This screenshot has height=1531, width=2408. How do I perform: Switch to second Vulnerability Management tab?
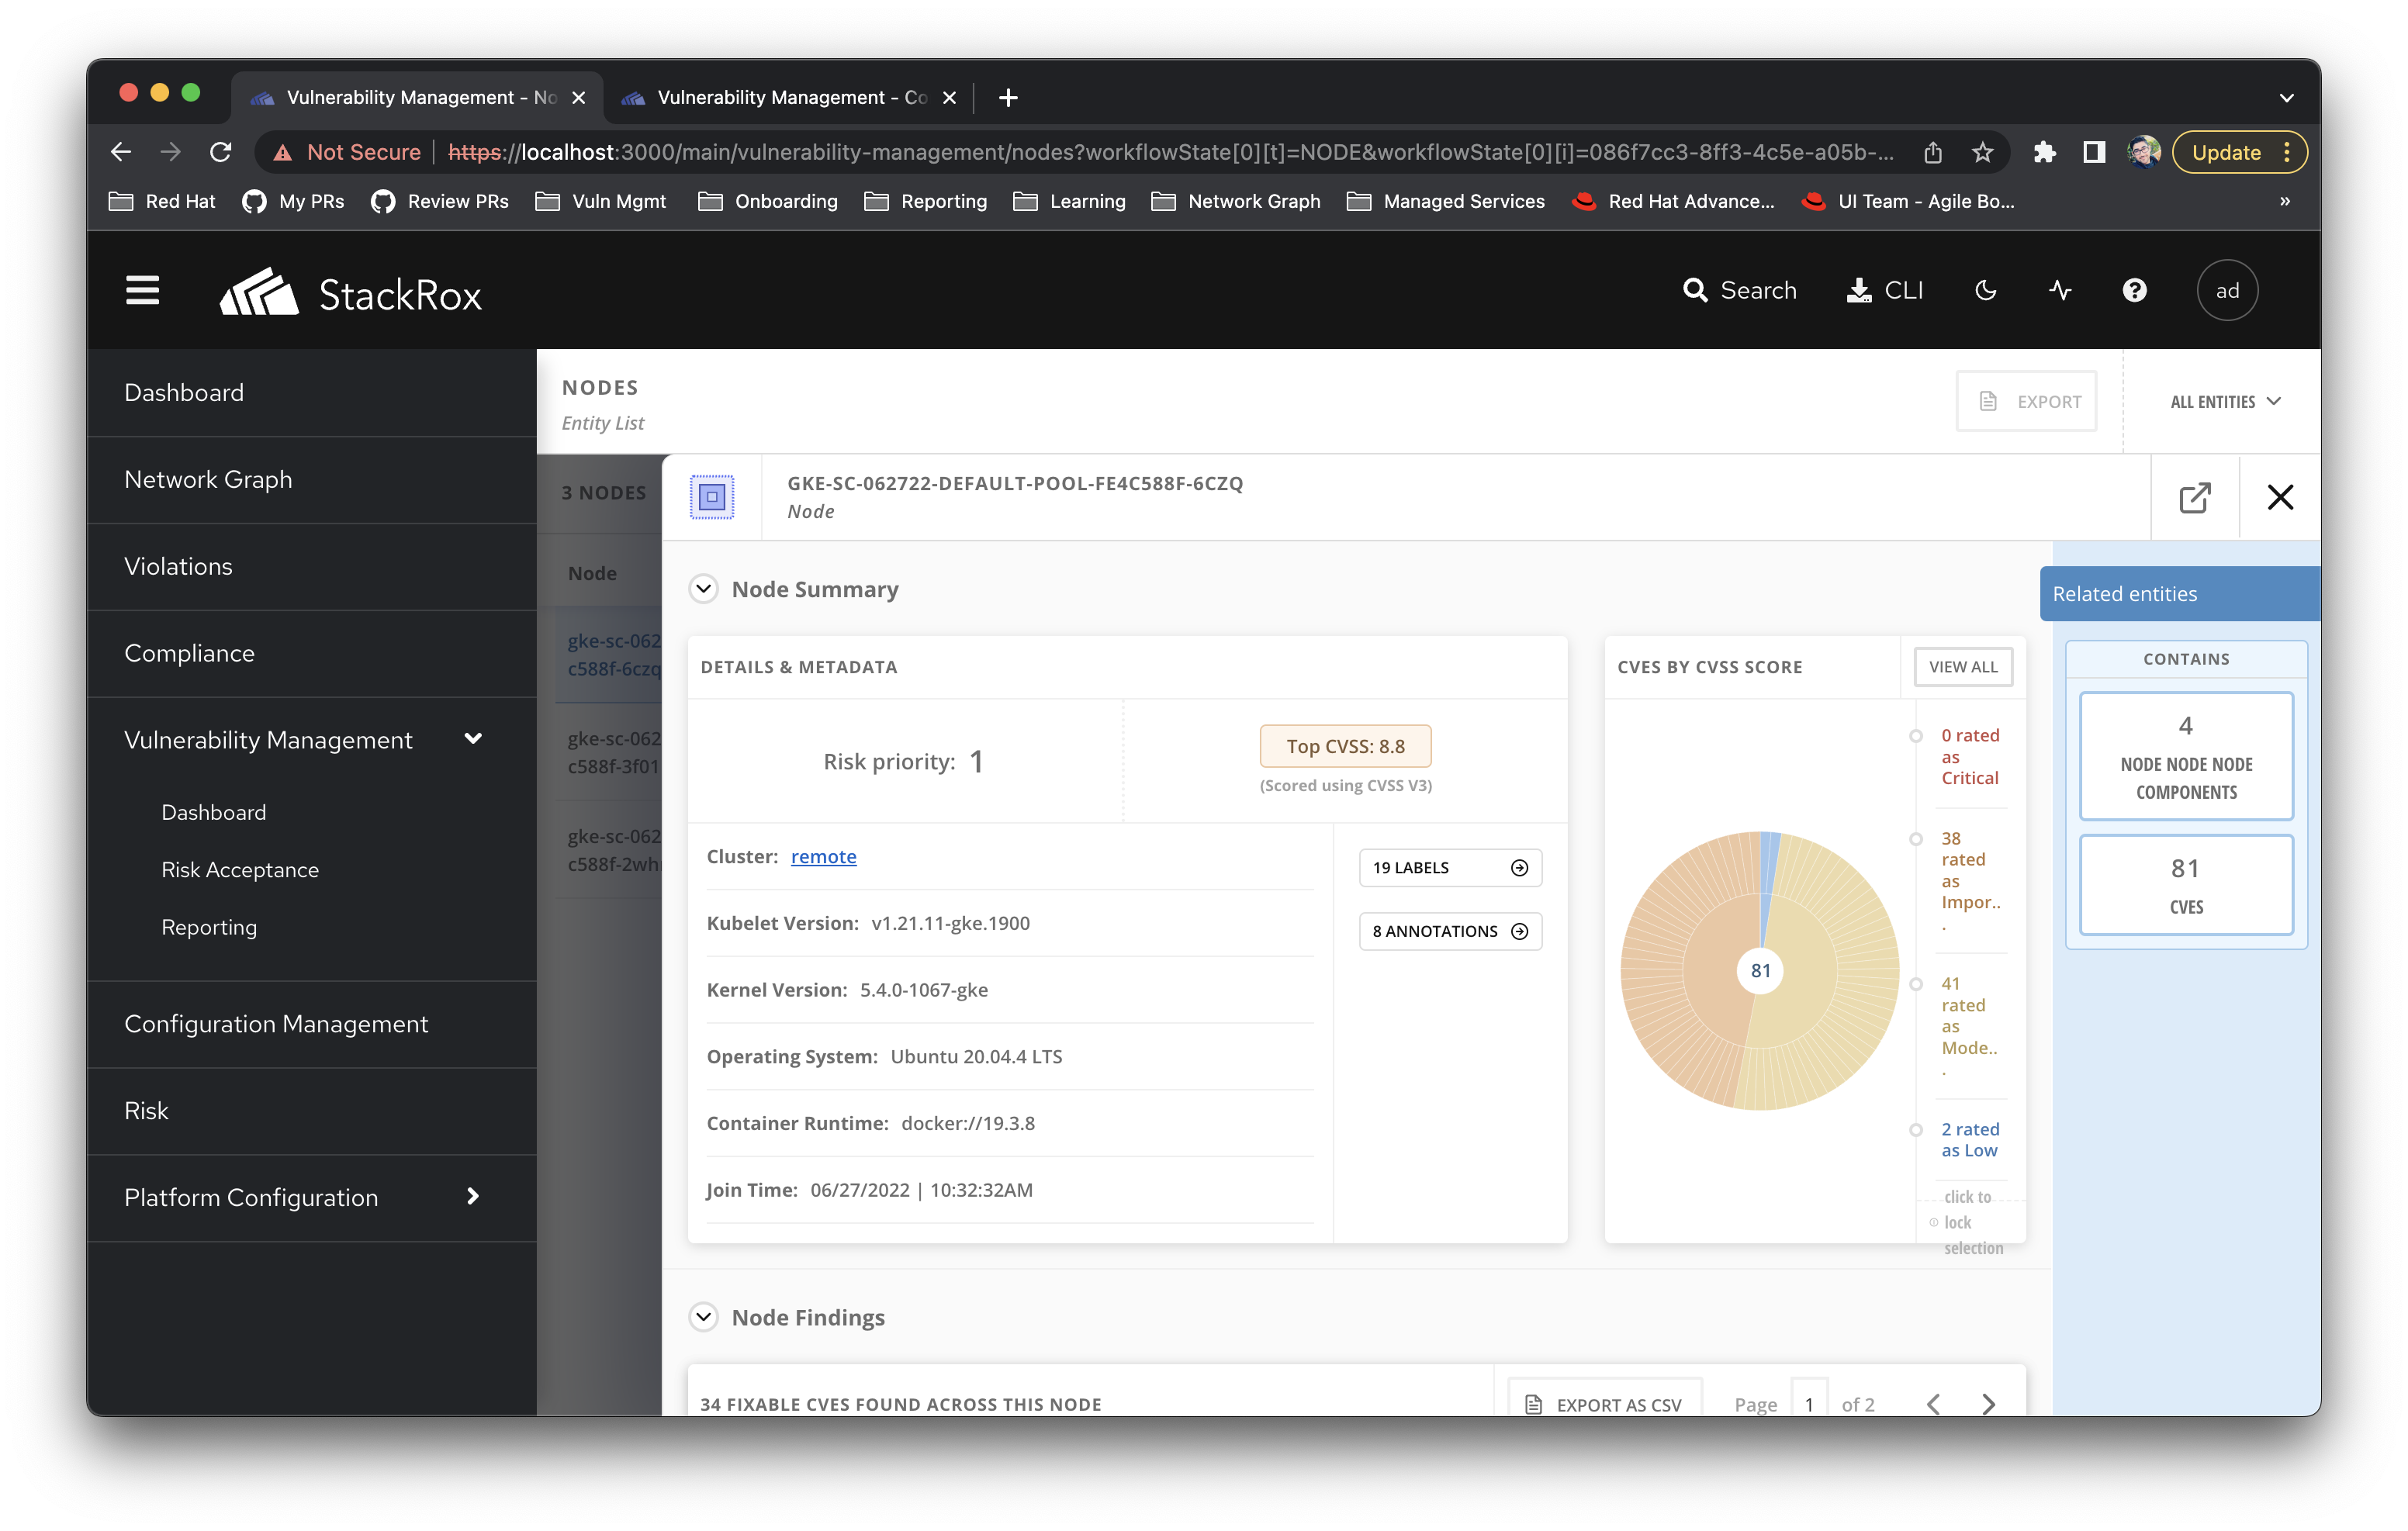(790, 97)
